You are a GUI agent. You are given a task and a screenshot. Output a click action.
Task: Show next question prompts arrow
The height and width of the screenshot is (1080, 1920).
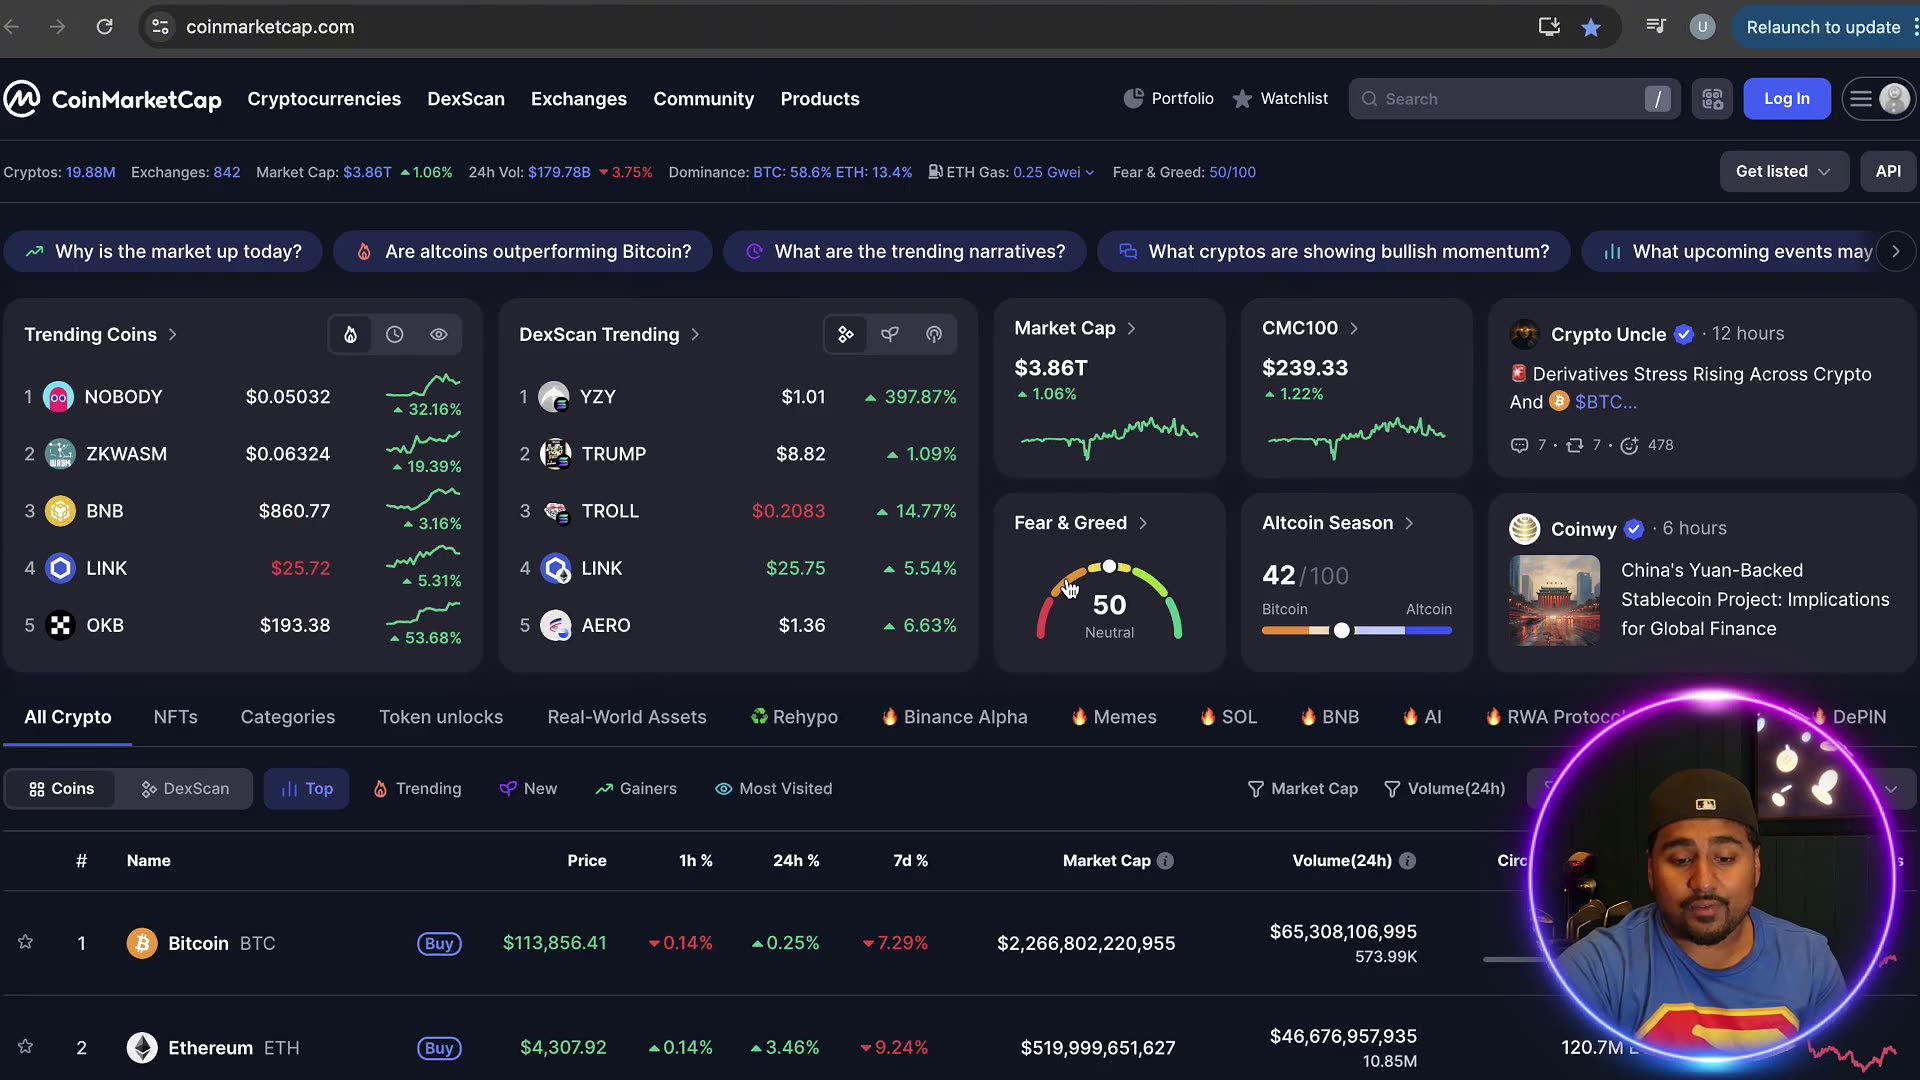click(x=1895, y=252)
